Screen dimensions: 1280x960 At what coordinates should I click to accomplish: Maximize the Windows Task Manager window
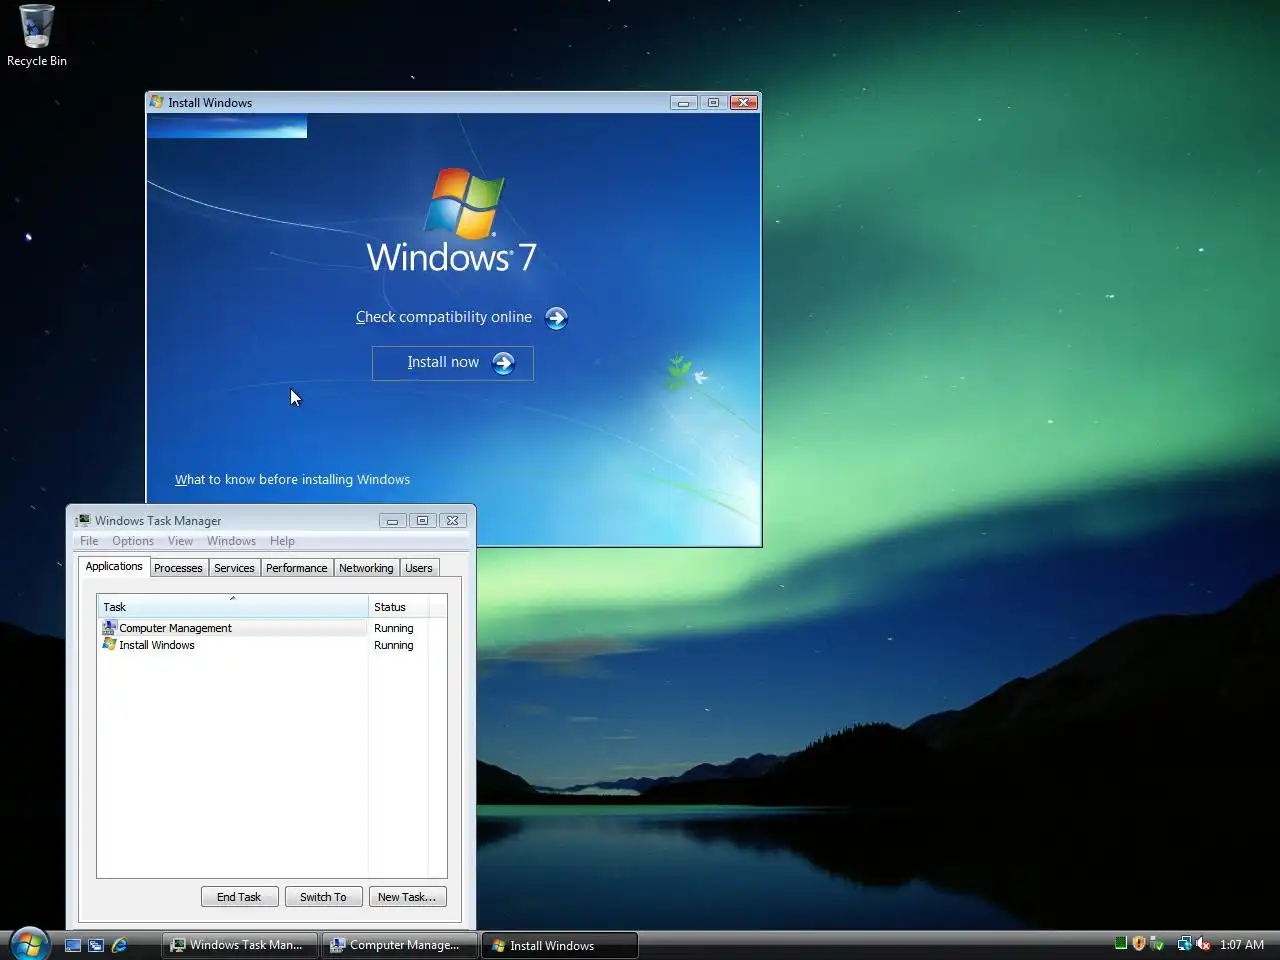[x=422, y=520]
